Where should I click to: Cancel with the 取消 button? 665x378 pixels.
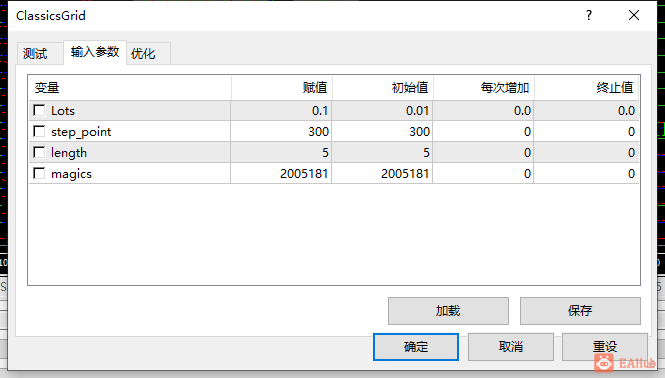click(511, 347)
